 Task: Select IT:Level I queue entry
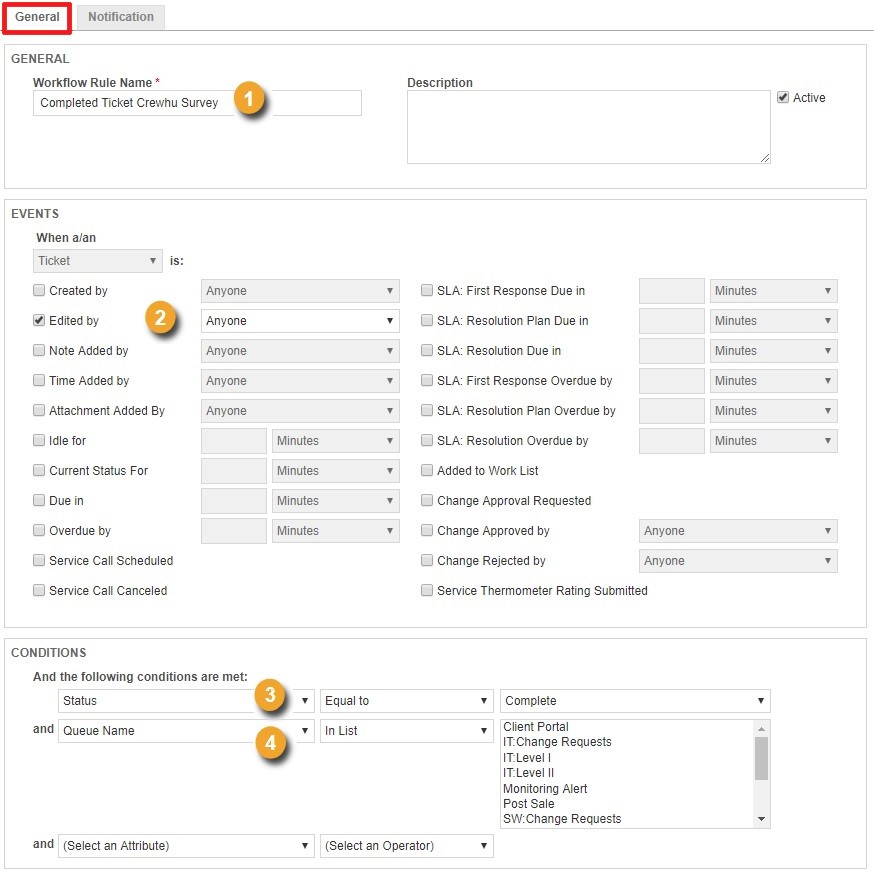pos(526,758)
